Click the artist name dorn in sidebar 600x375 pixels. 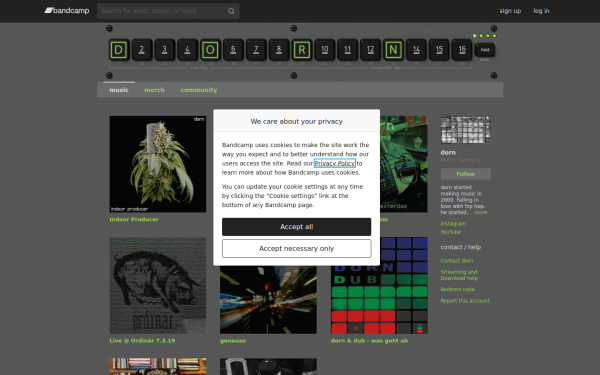[448, 152]
